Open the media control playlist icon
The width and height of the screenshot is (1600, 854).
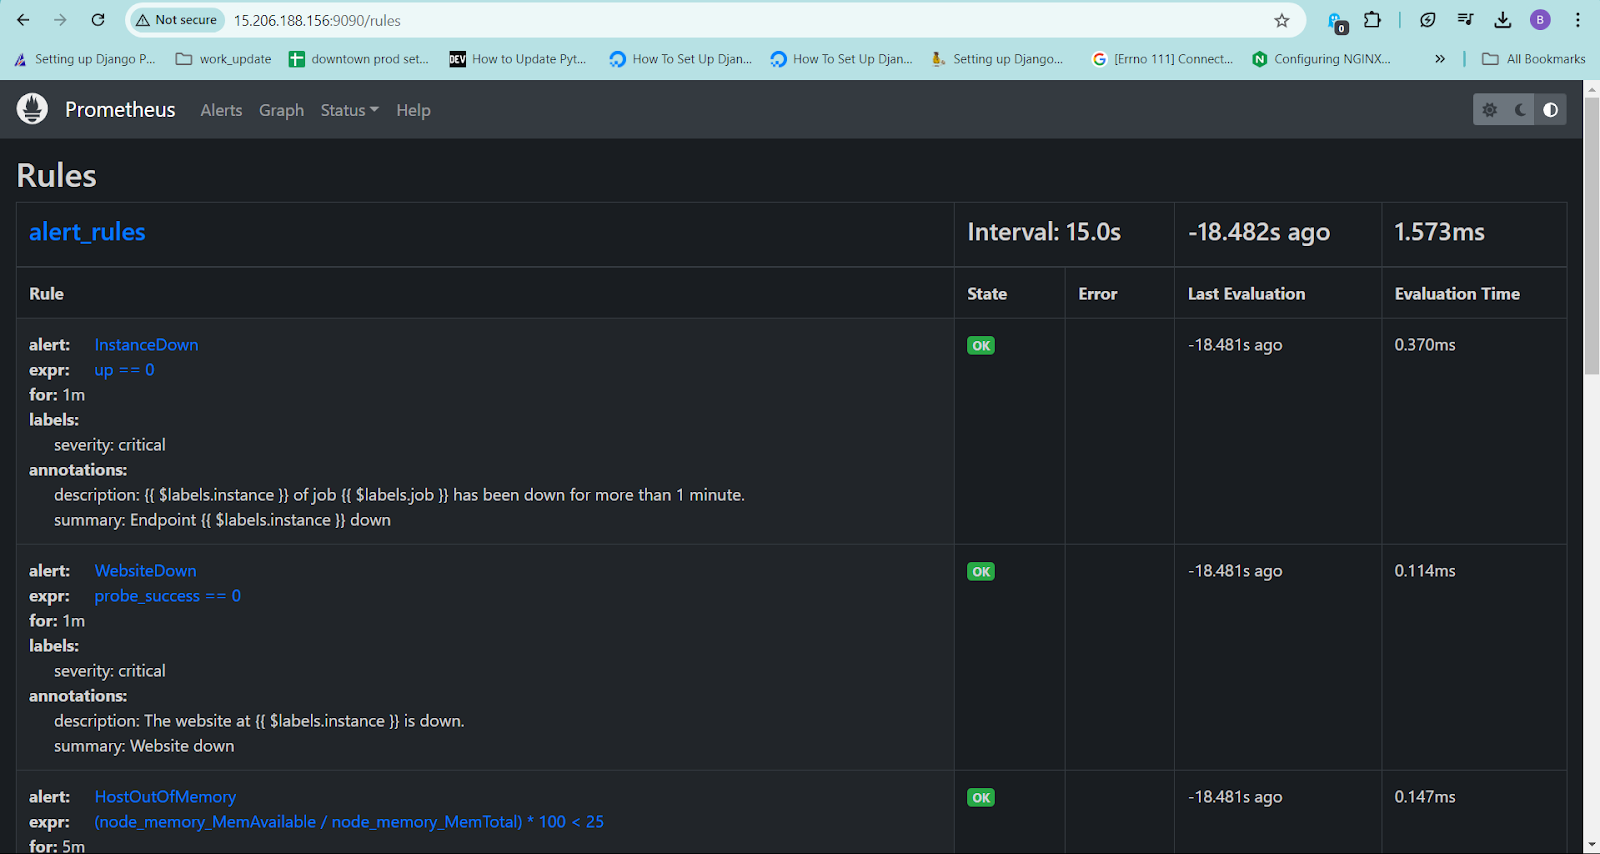(1465, 20)
